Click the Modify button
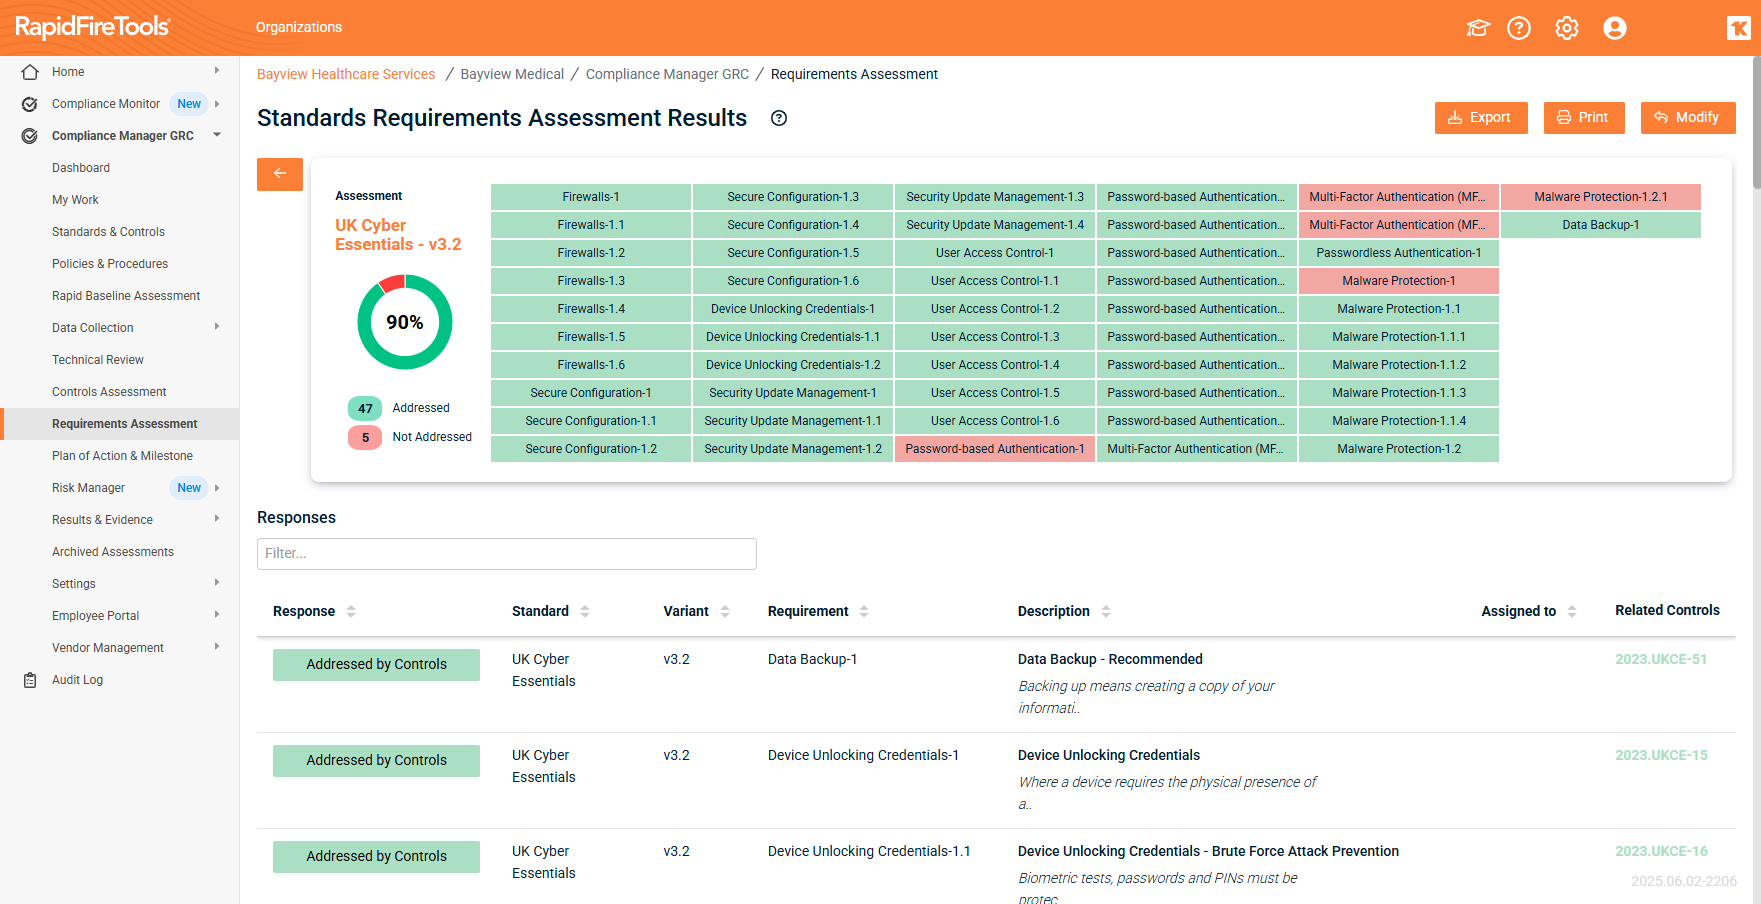1761x904 pixels. [x=1688, y=118]
